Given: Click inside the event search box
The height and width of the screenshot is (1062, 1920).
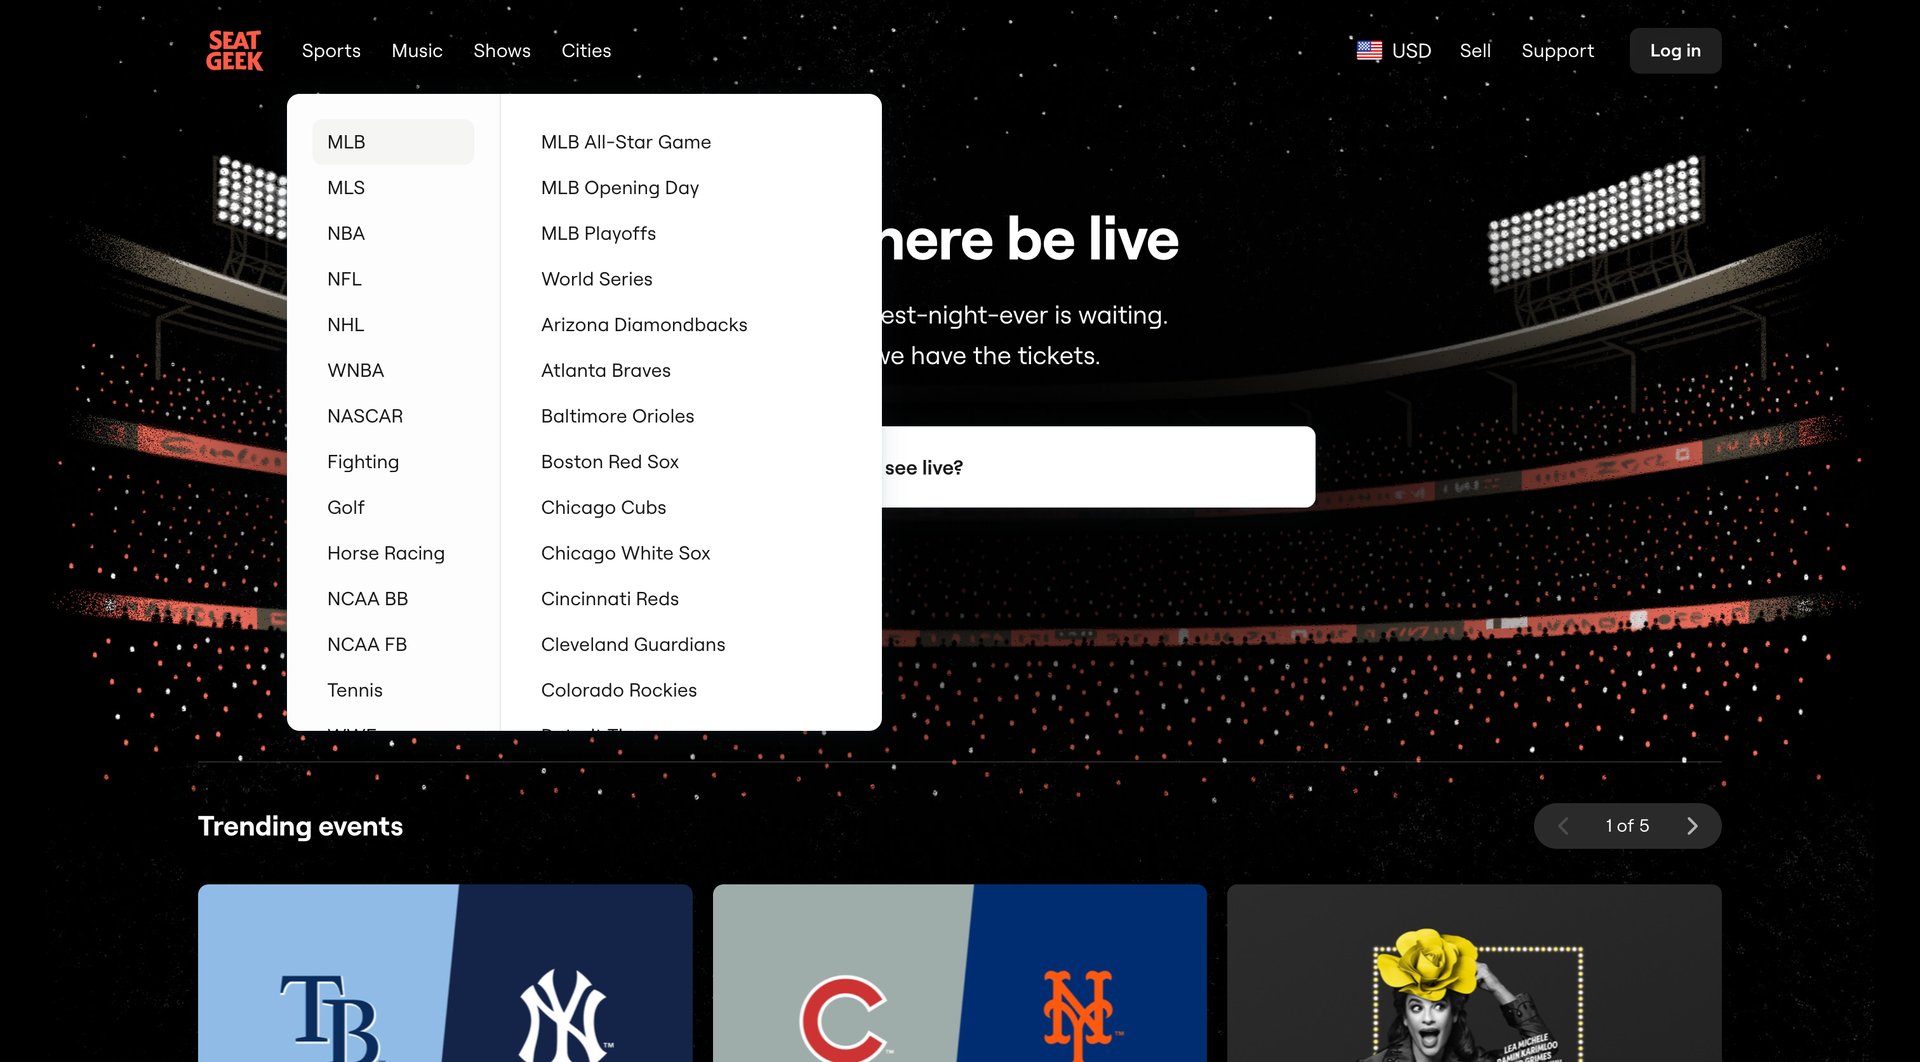Looking at the screenshot, I should [1100, 467].
